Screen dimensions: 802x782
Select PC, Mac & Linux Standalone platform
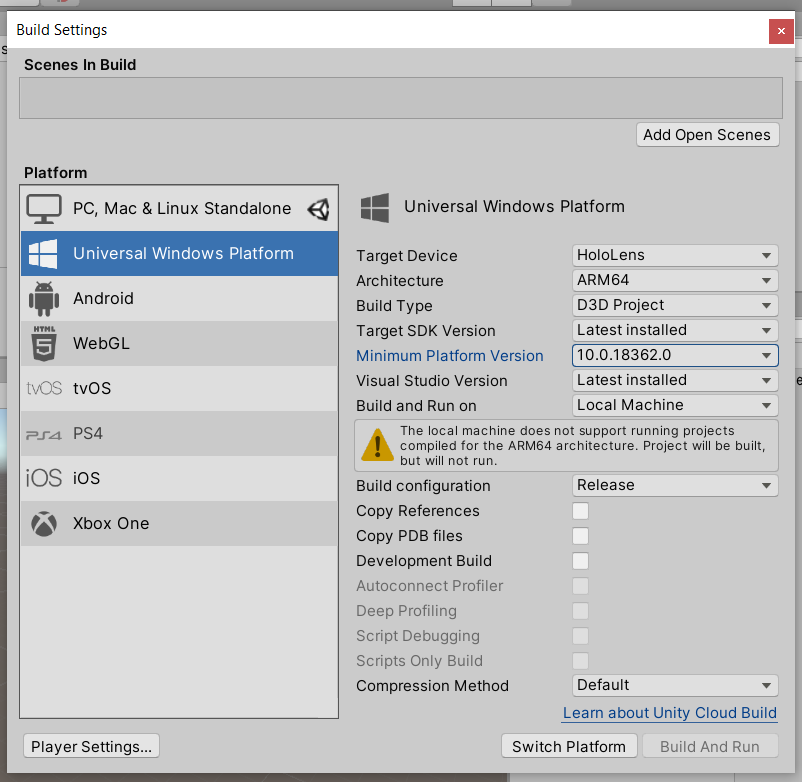(179, 209)
